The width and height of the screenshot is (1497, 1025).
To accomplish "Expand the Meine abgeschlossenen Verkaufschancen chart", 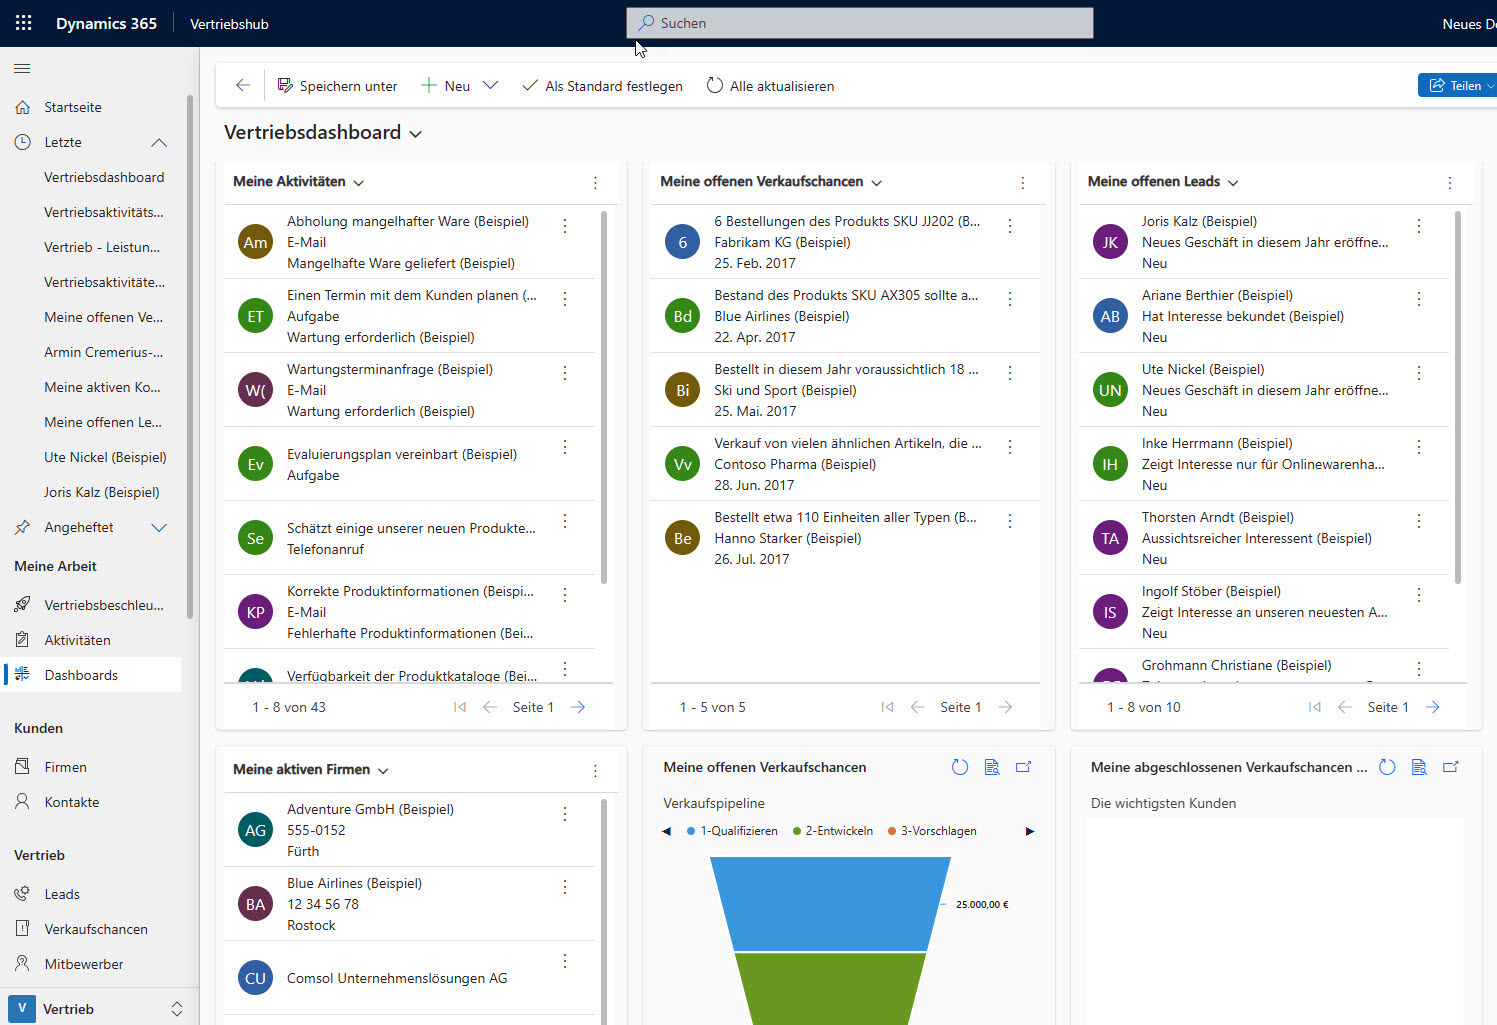I will coord(1451,767).
